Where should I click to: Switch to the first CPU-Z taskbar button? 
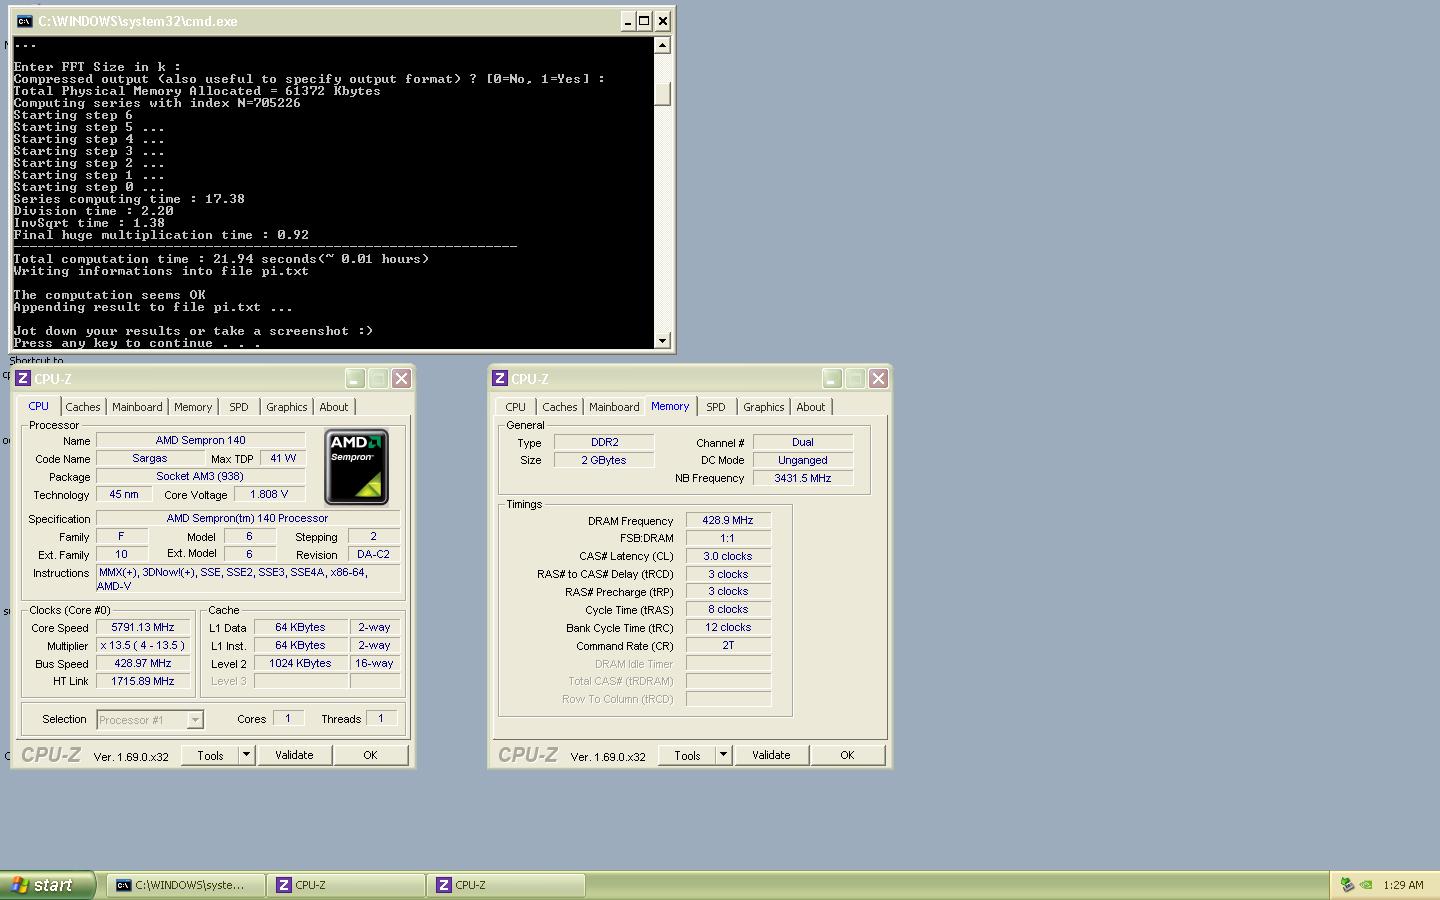coord(346,885)
